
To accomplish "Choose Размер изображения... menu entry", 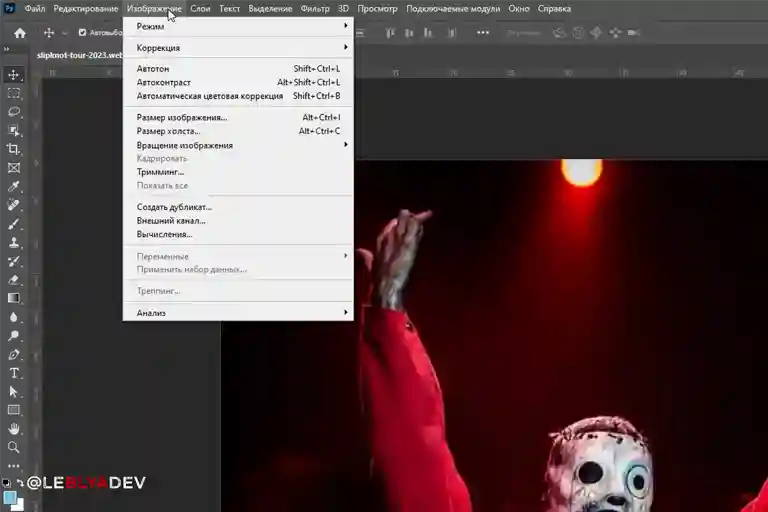I will 182,117.
